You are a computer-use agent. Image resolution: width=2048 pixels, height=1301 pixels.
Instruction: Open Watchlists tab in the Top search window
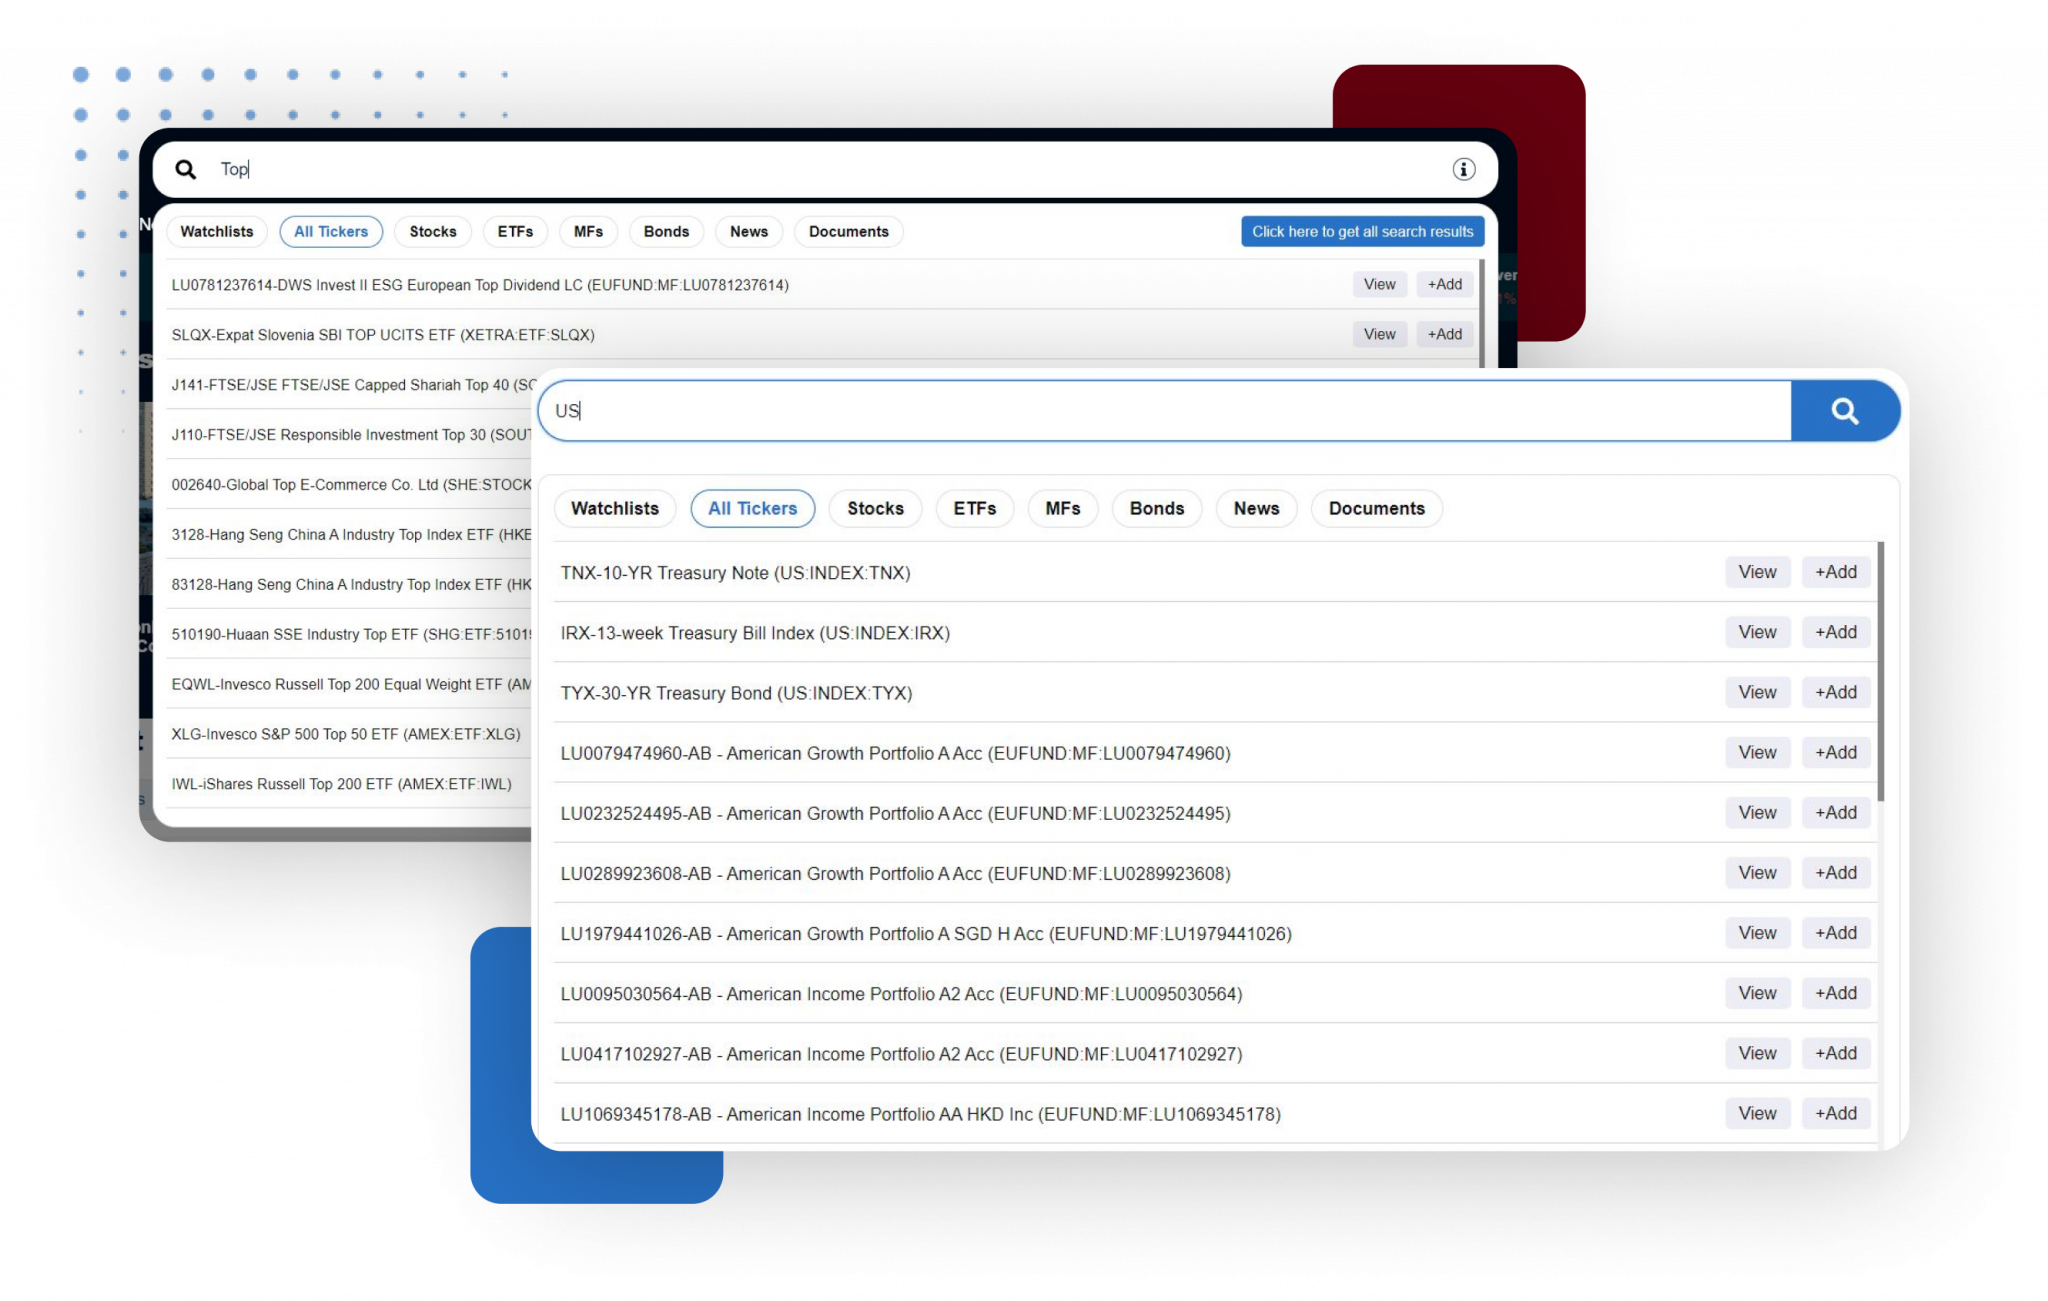click(x=217, y=231)
